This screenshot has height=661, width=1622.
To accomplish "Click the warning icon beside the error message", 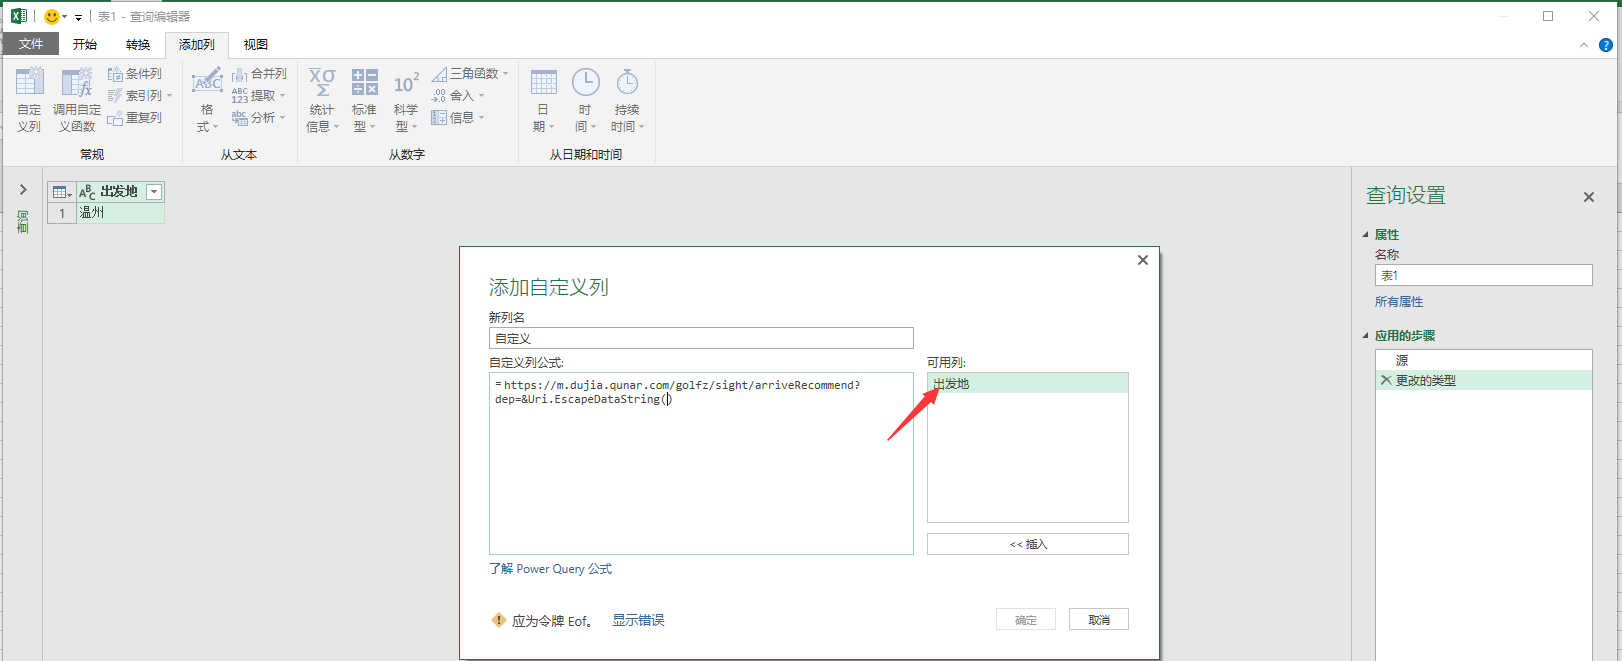I will pos(498,620).
